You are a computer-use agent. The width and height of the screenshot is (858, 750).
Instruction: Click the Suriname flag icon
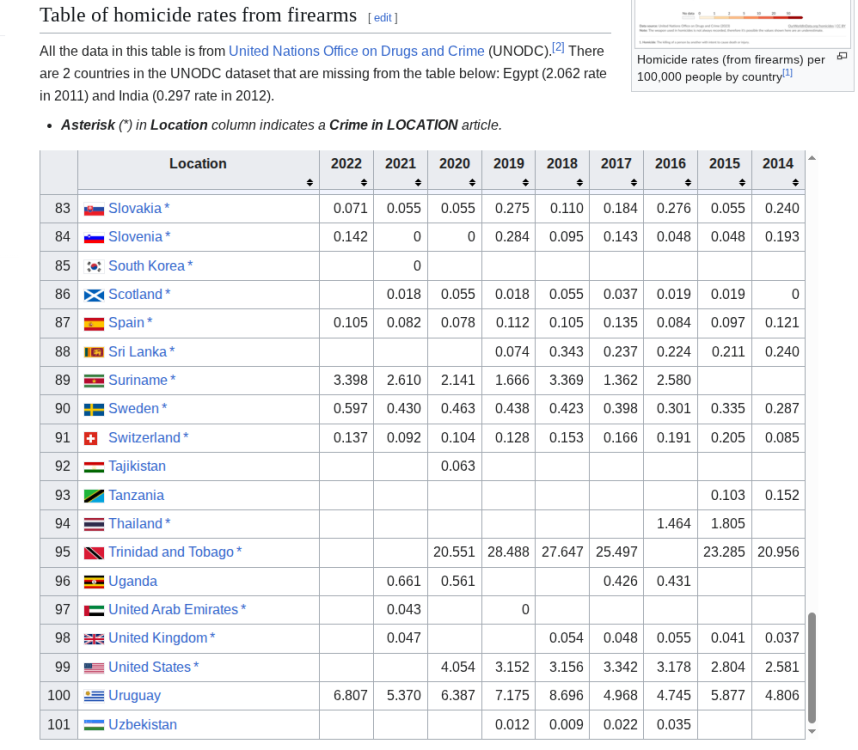(x=94, y=381)
